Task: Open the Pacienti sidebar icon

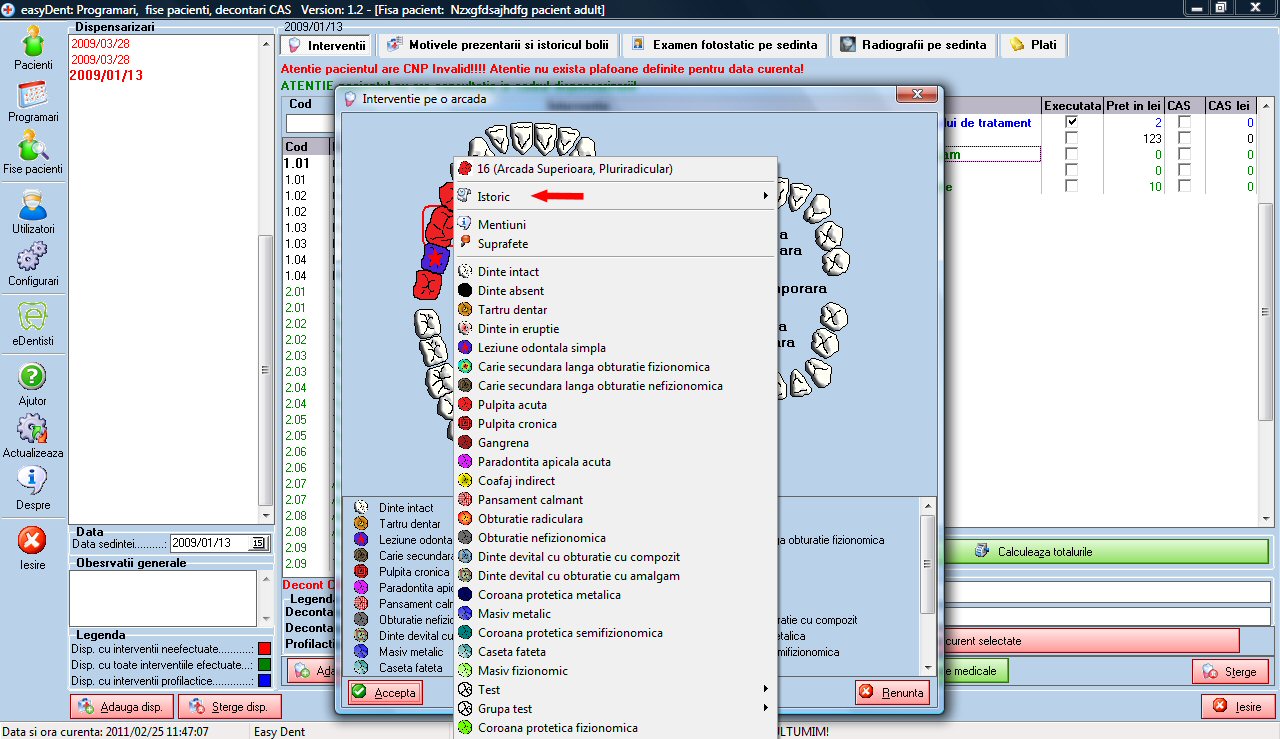Action: tap(33, 43)
